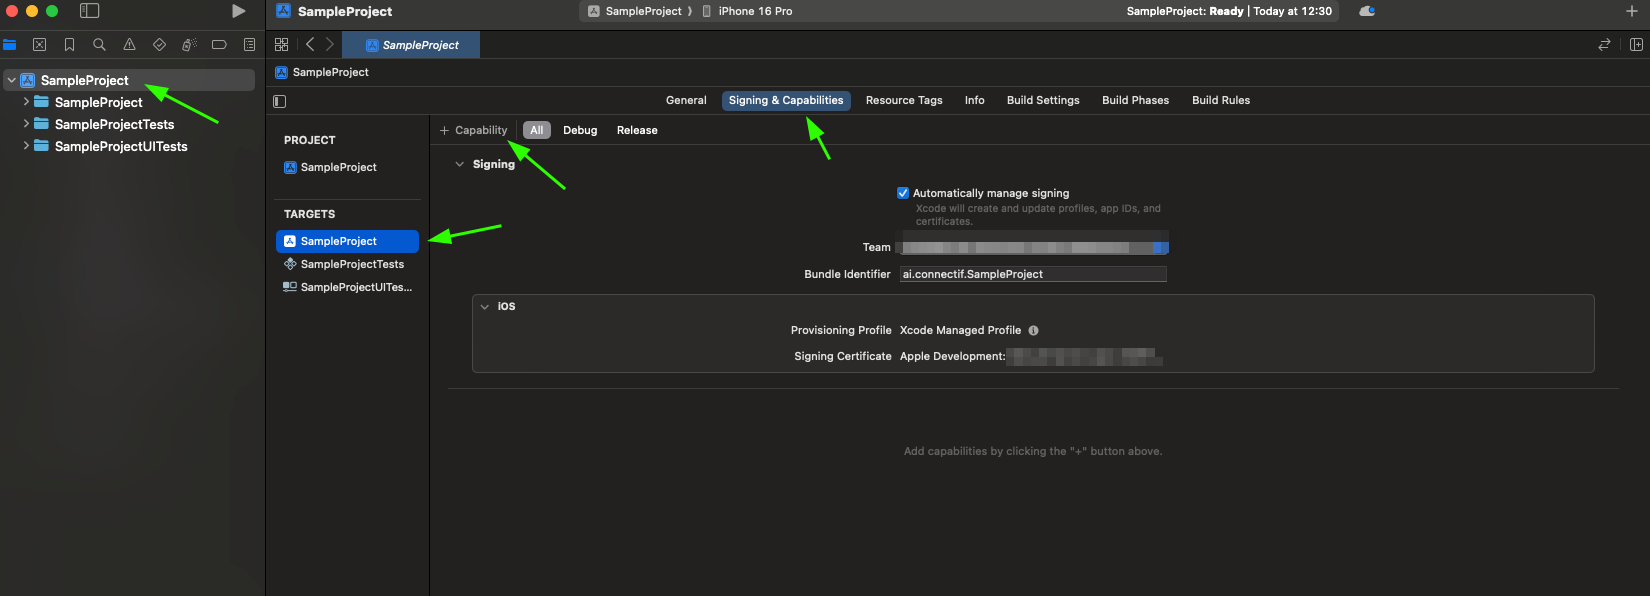This screenshot has width=1650, height=596.
Task: Click the editor options swap arrows icon
Action: point(1604,44)
